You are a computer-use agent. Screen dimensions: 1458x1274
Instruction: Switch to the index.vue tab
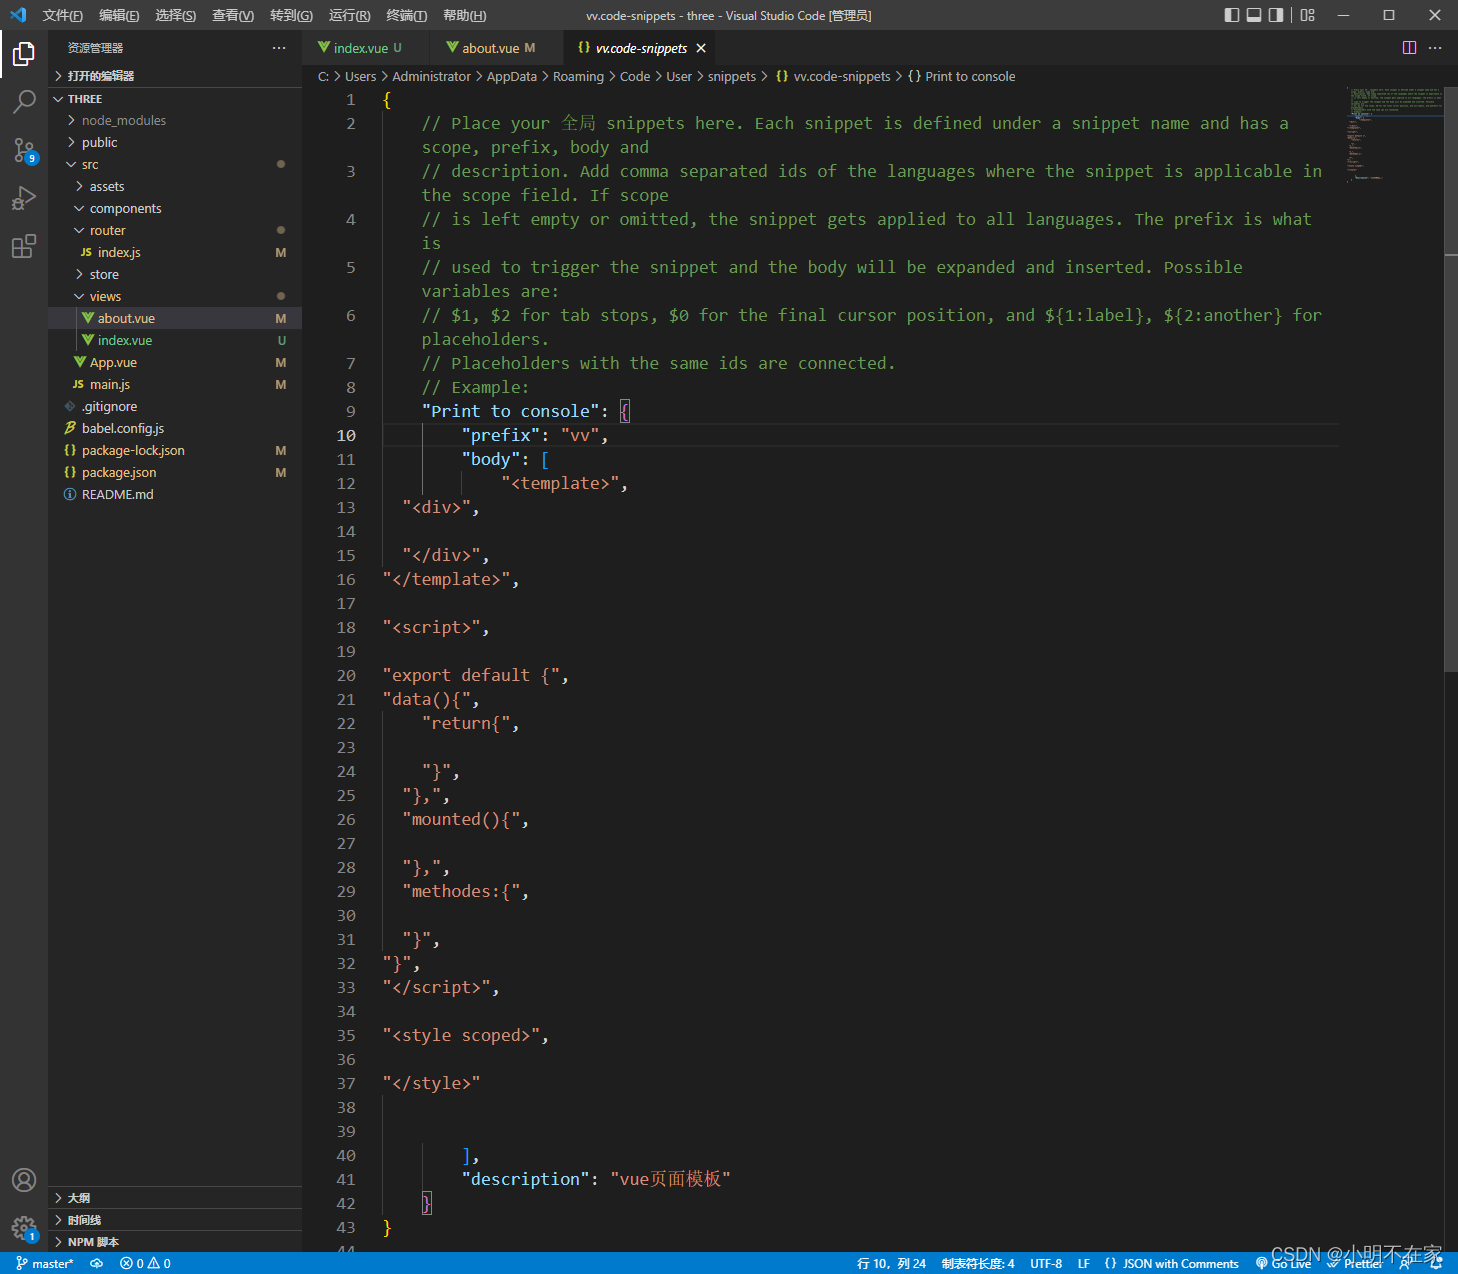pyautogui.click(x=365, y=48)
